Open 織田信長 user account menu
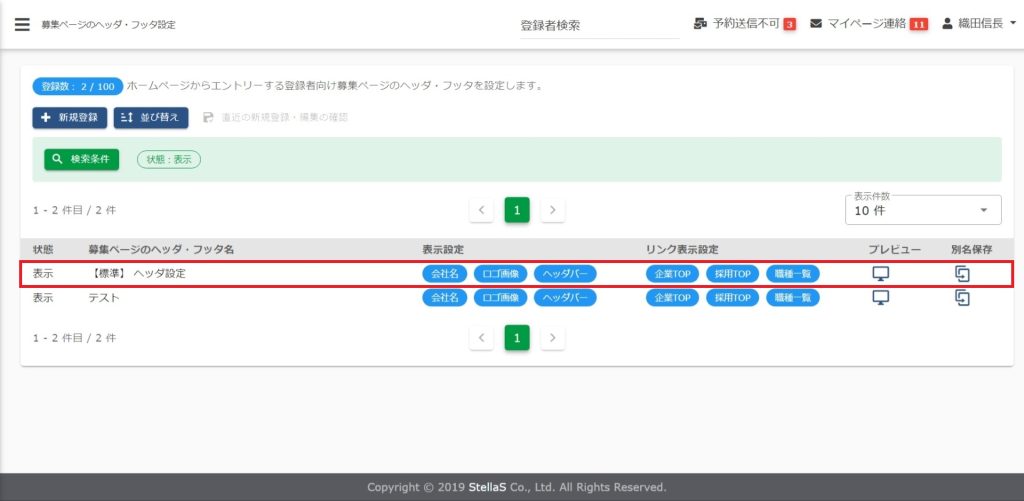 pyautogui.click(x=979, y=24)
